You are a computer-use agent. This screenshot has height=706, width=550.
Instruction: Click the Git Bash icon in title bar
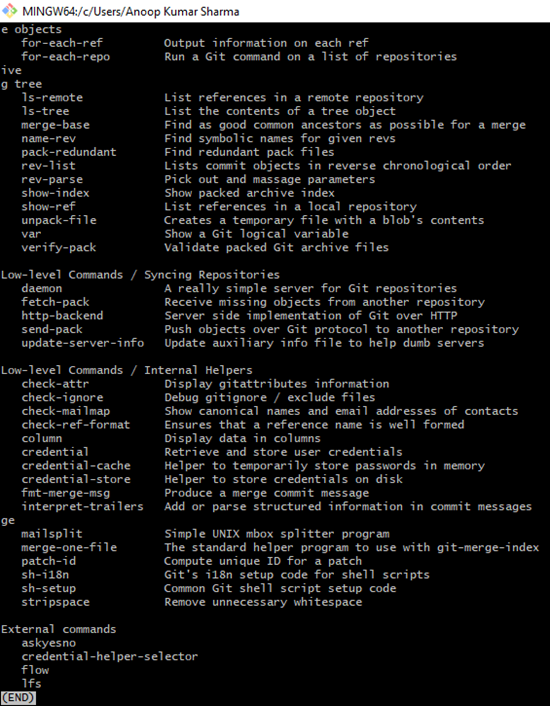click(10, 10)
